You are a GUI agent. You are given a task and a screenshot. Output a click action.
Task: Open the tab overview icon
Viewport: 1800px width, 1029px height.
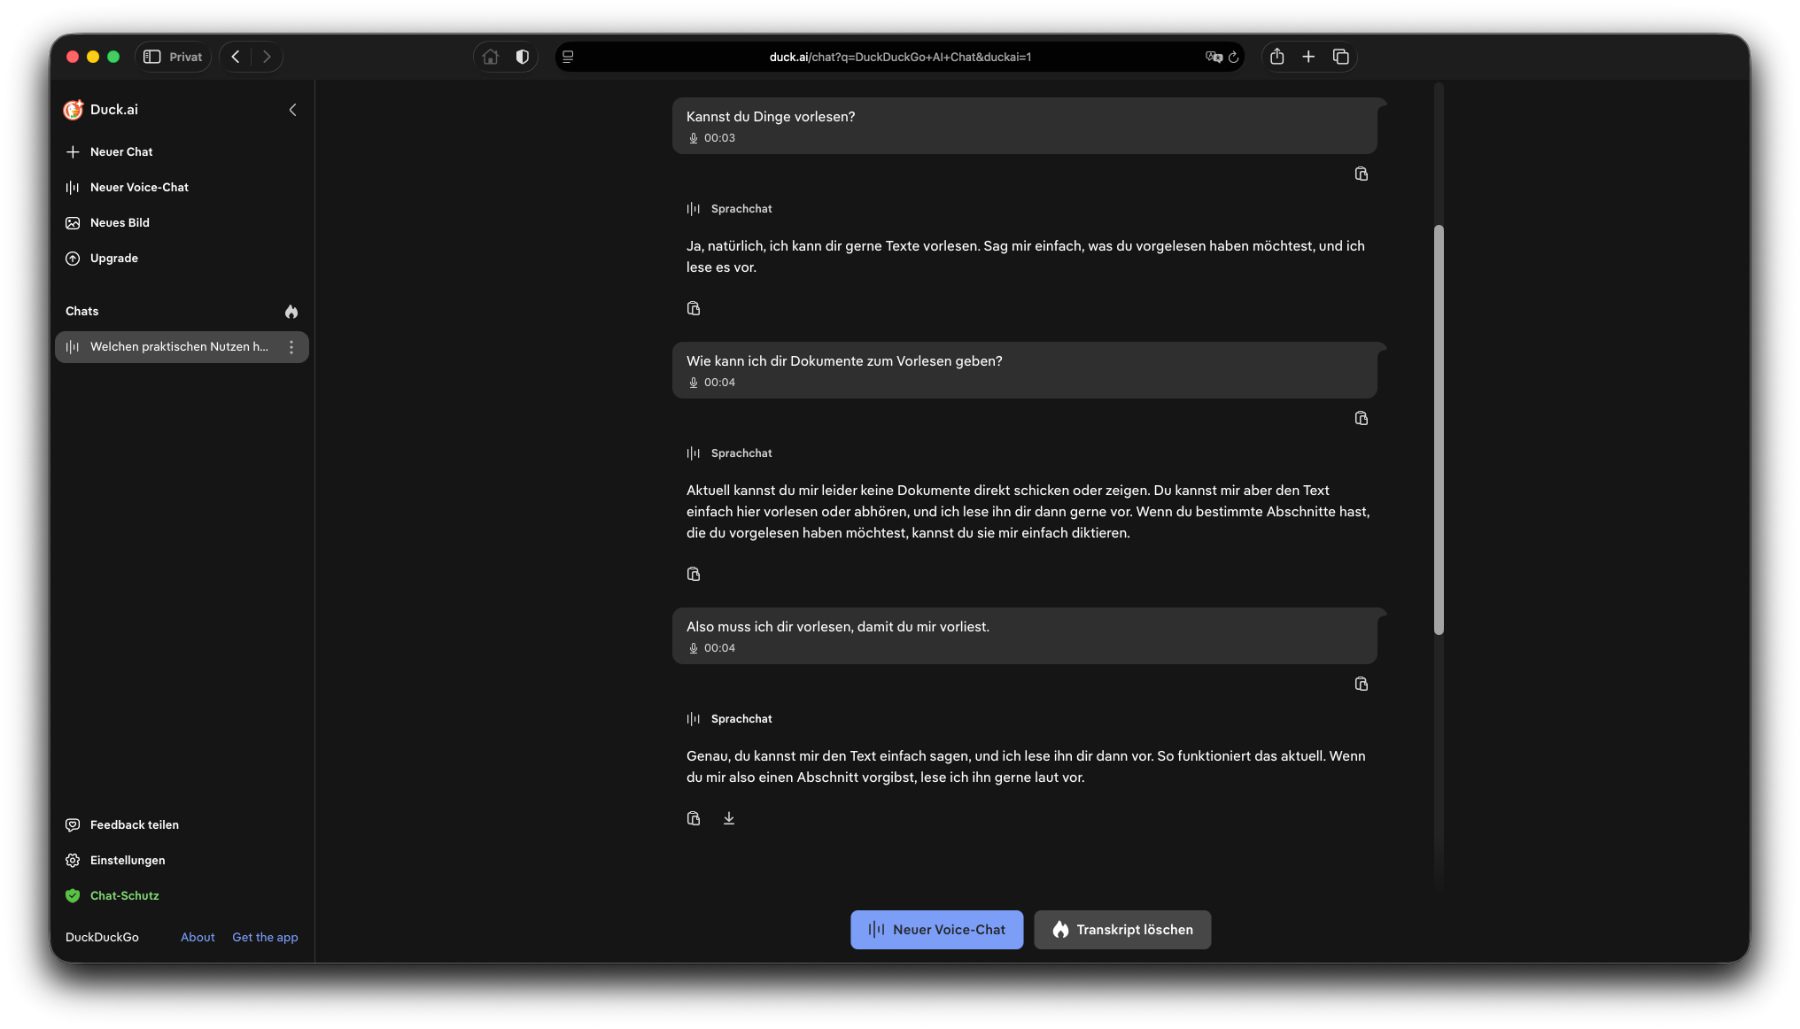click(x=1341, y=57)
